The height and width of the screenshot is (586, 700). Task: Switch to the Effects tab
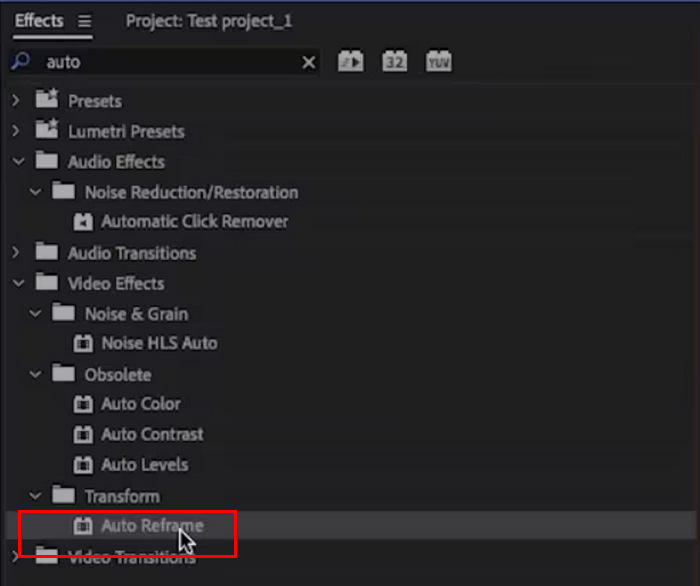[x=39, y=21]
